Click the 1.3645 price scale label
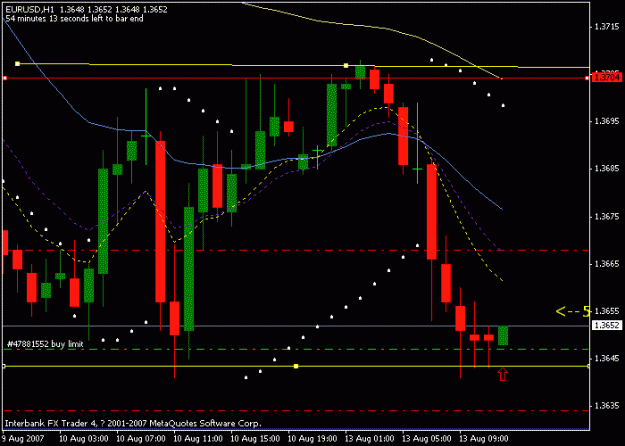The image size is (625, 446). coord(607,358)
